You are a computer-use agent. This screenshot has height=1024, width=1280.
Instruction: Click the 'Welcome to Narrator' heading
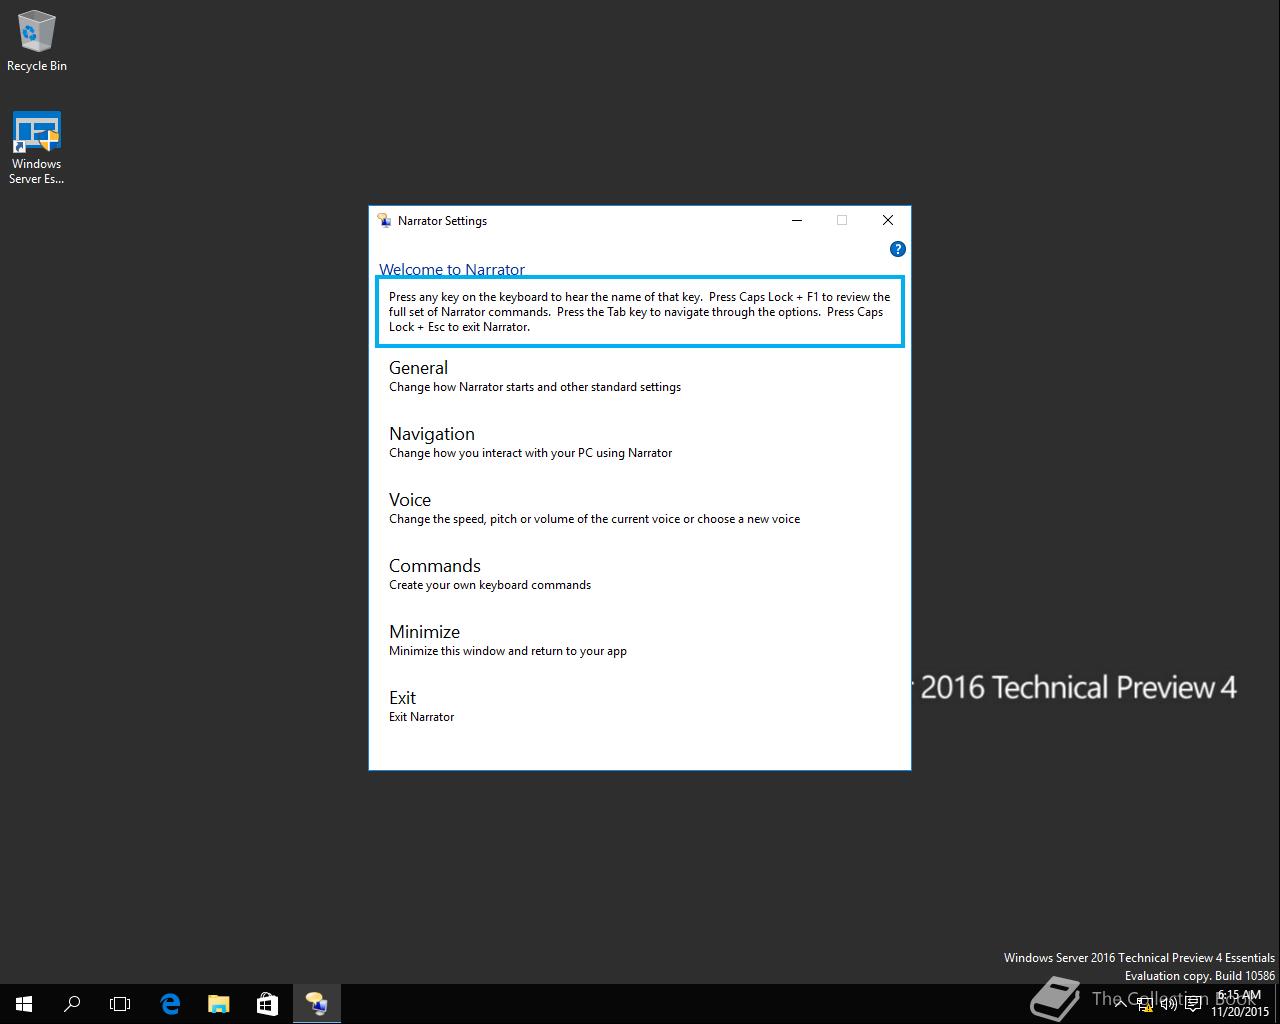451,269
